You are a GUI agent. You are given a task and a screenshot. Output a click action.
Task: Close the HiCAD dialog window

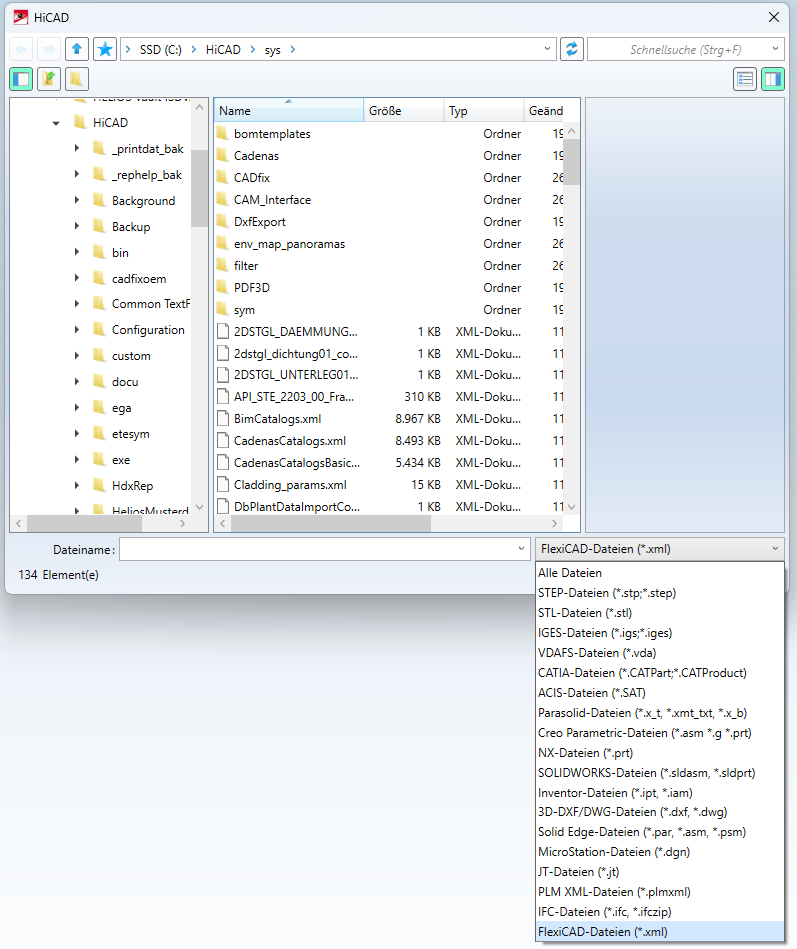click(x=774, y=17)
